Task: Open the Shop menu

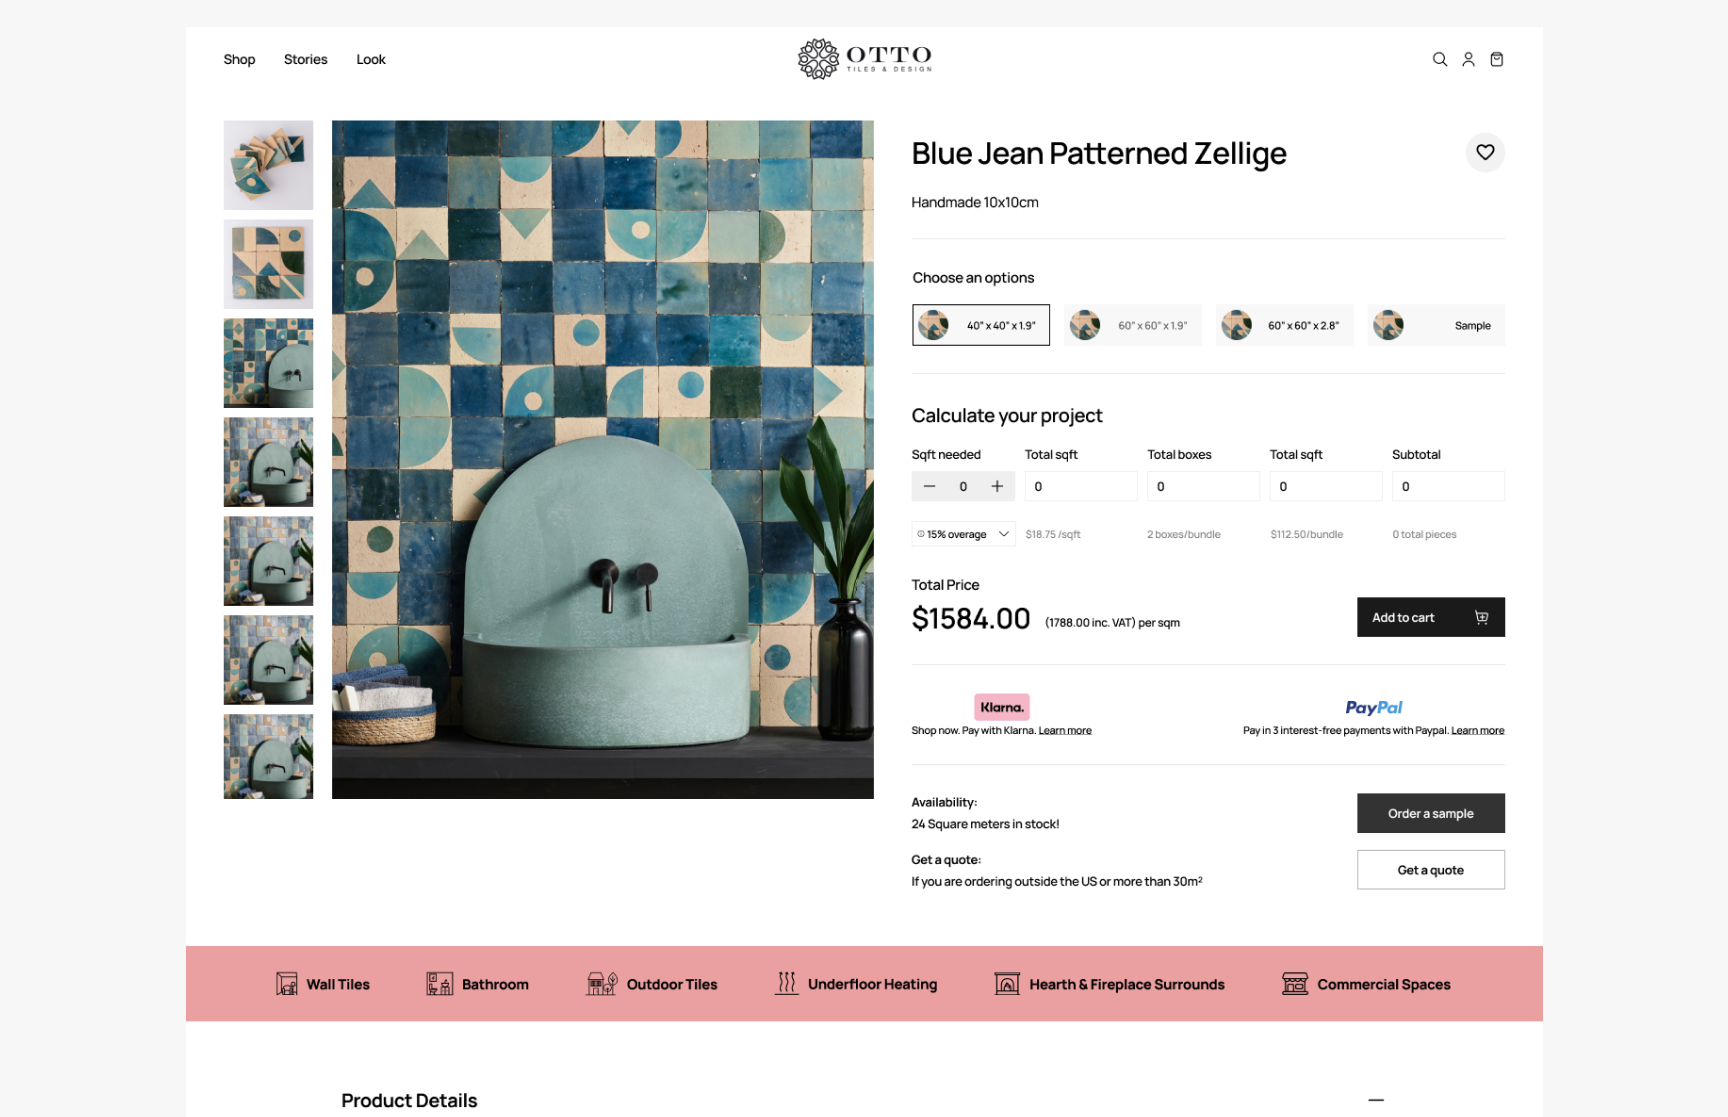Action: pos(239,60)
